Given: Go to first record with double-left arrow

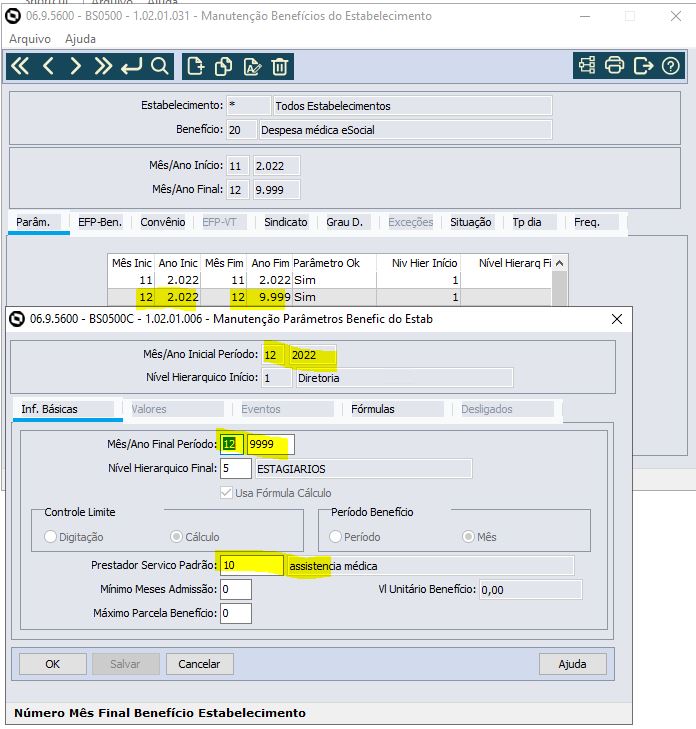Looking at the screenshot, I should 20,66.
